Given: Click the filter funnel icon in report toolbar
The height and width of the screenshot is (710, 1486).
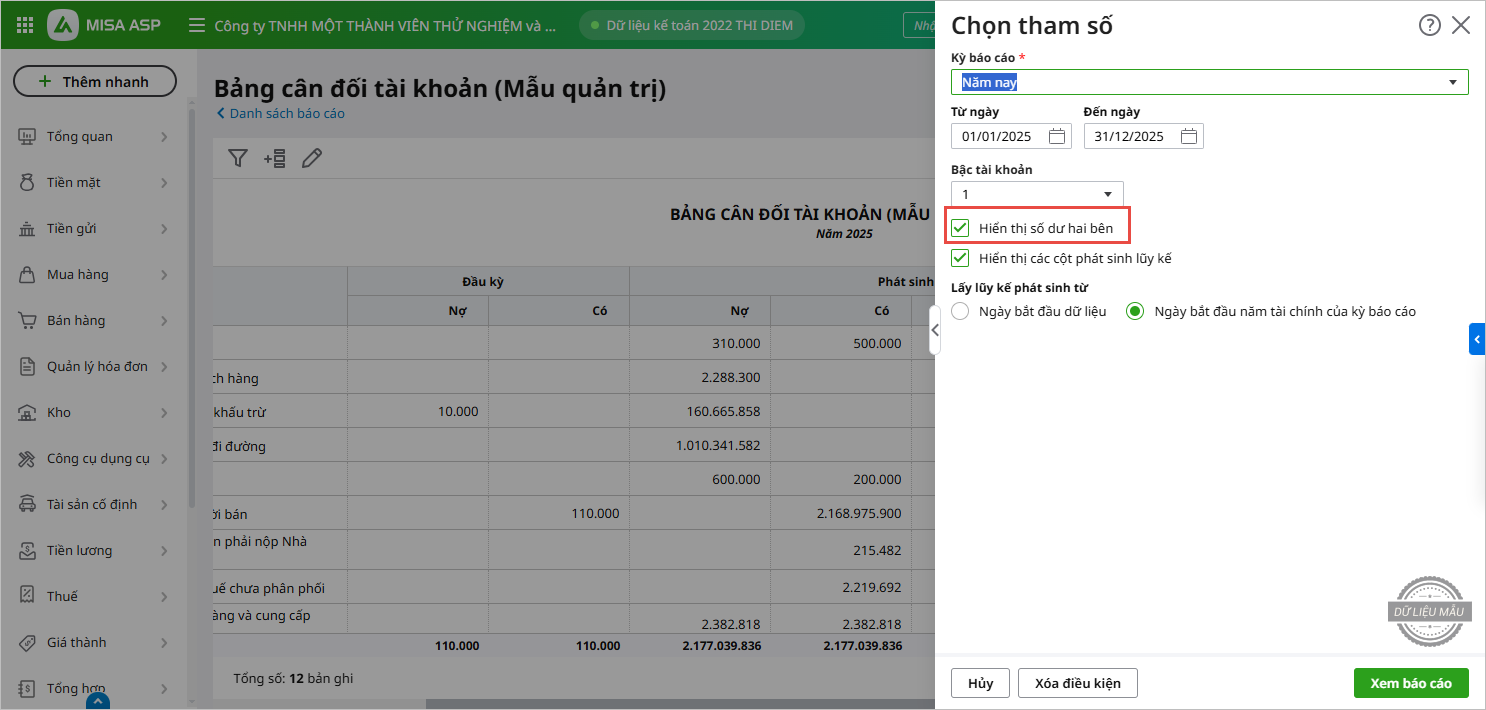Looking at the screenshot, I should point(237,158).
